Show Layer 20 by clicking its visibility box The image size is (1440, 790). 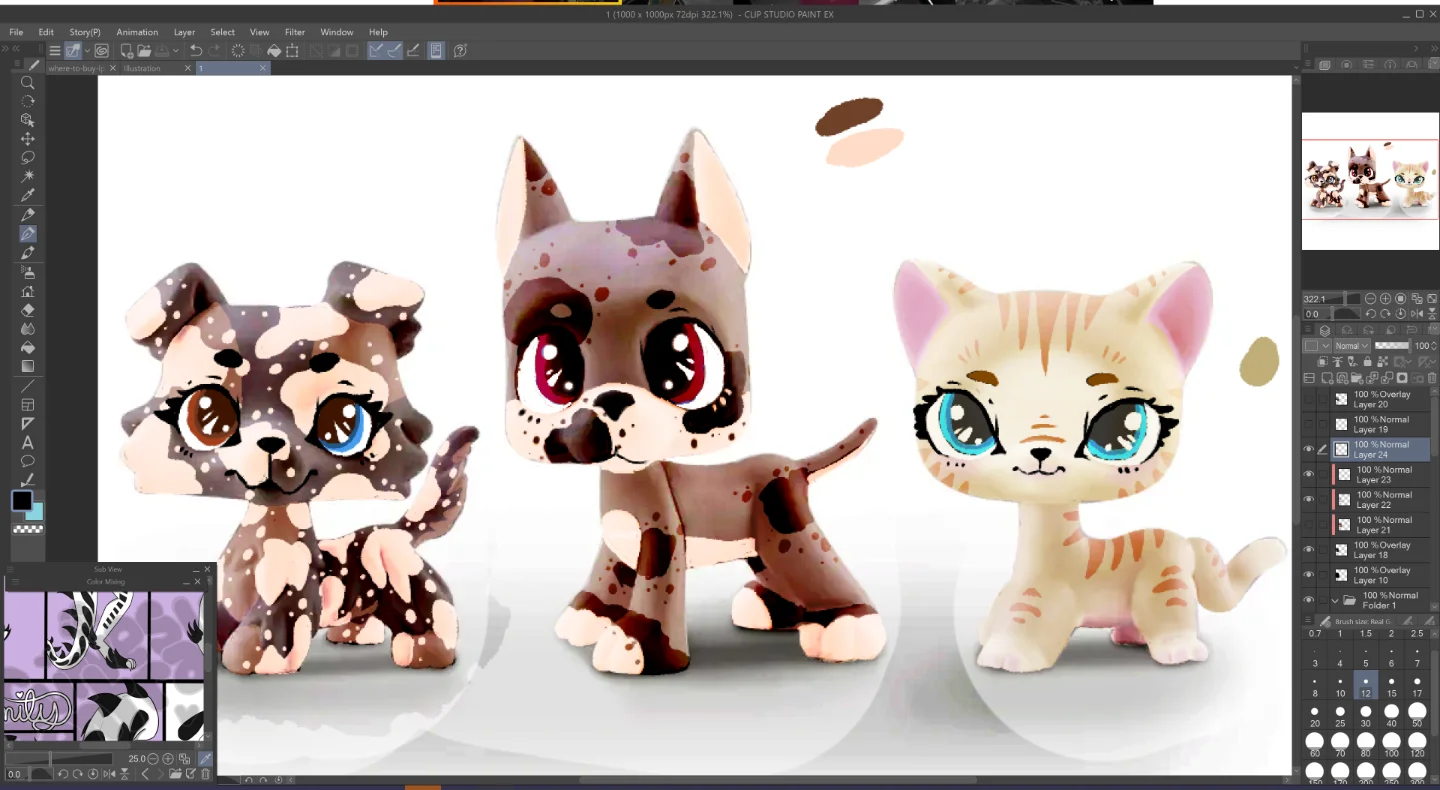(x=1308, y=399)
